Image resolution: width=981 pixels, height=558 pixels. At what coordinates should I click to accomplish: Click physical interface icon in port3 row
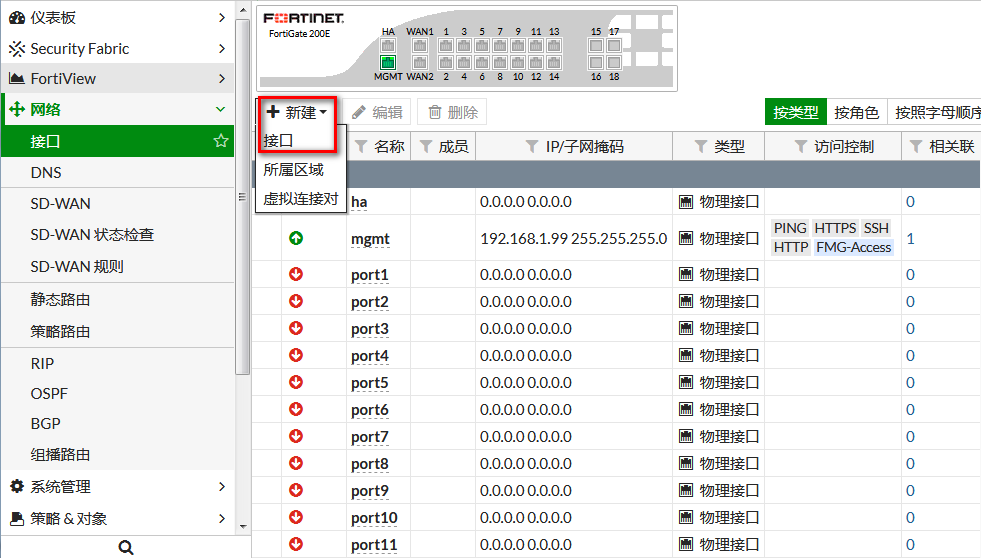(686, 328)
